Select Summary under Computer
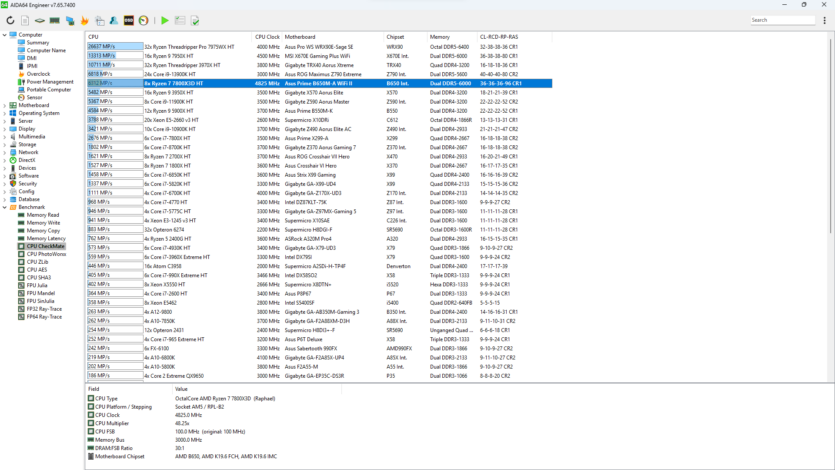Image resolution: width=835 pixels, height=470 pixels. (x=38, y=43)
